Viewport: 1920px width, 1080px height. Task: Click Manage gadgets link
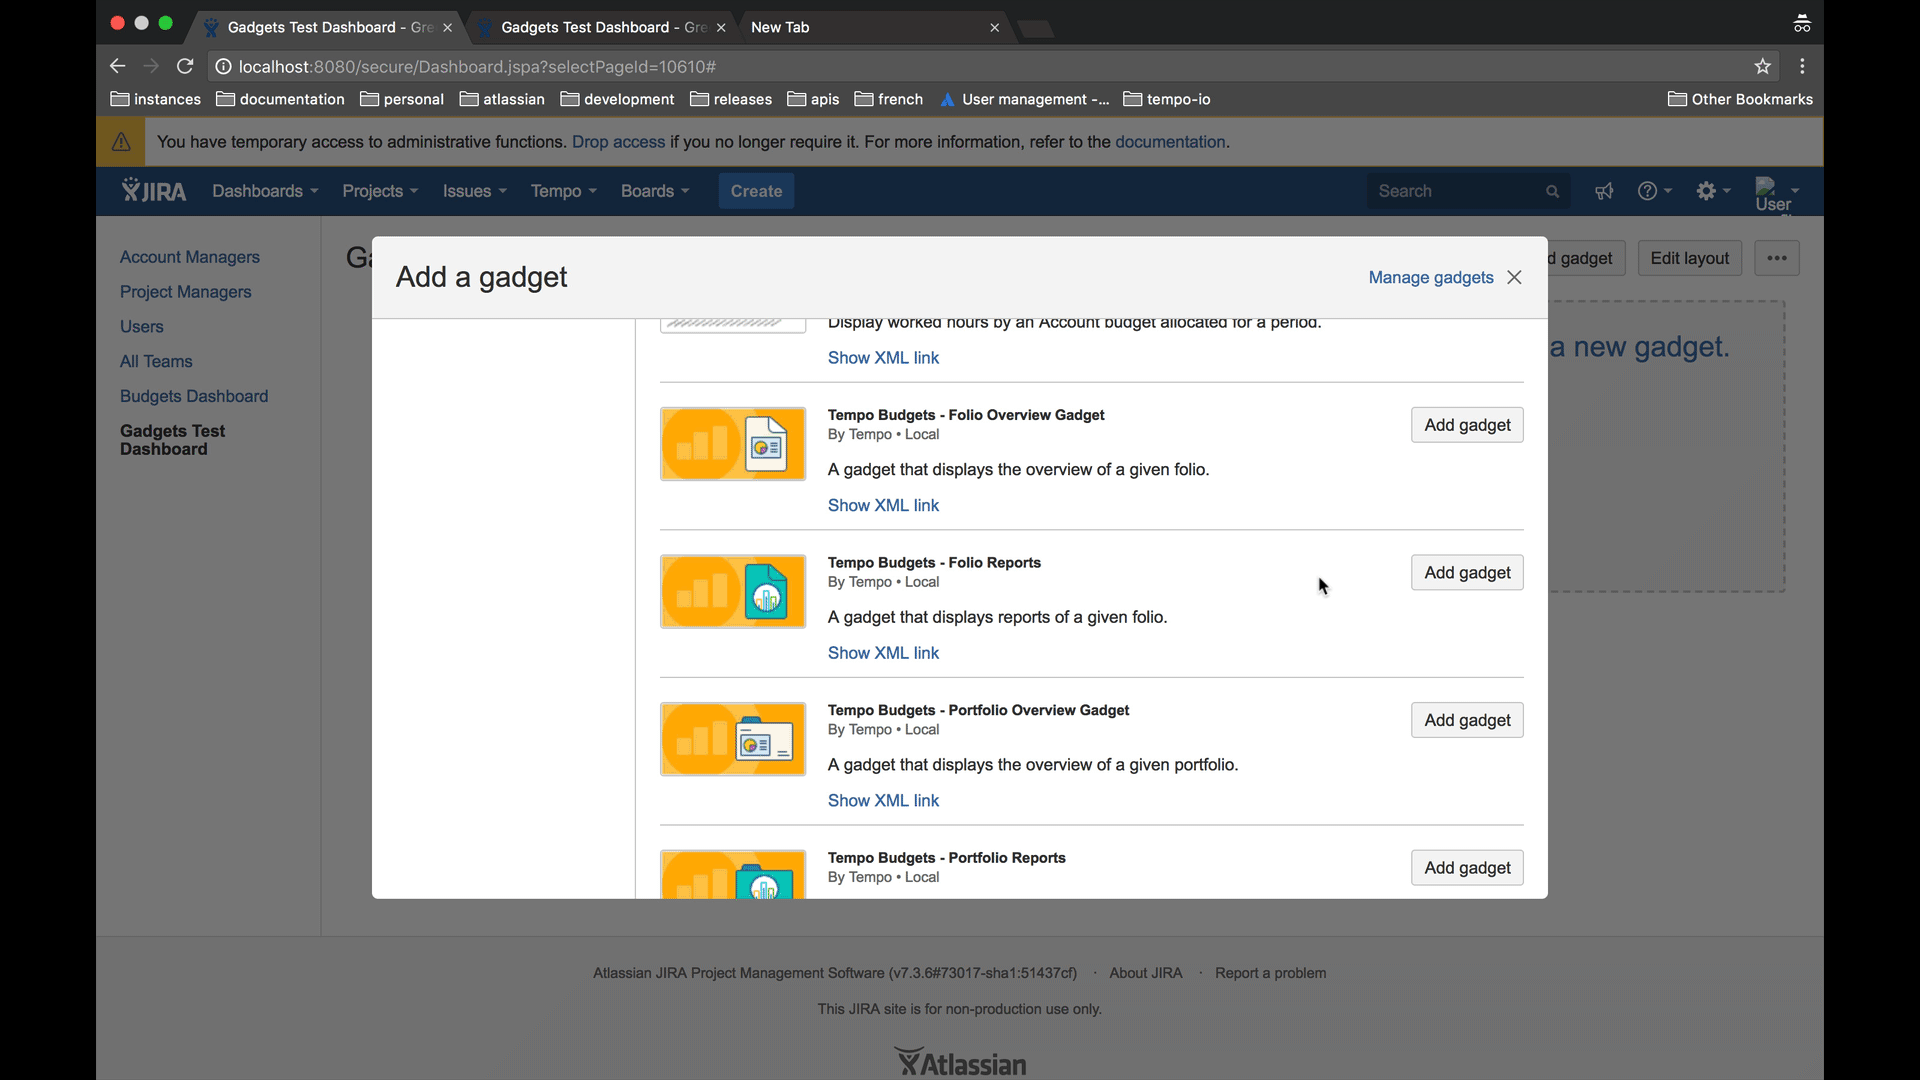click(1430, 277)
